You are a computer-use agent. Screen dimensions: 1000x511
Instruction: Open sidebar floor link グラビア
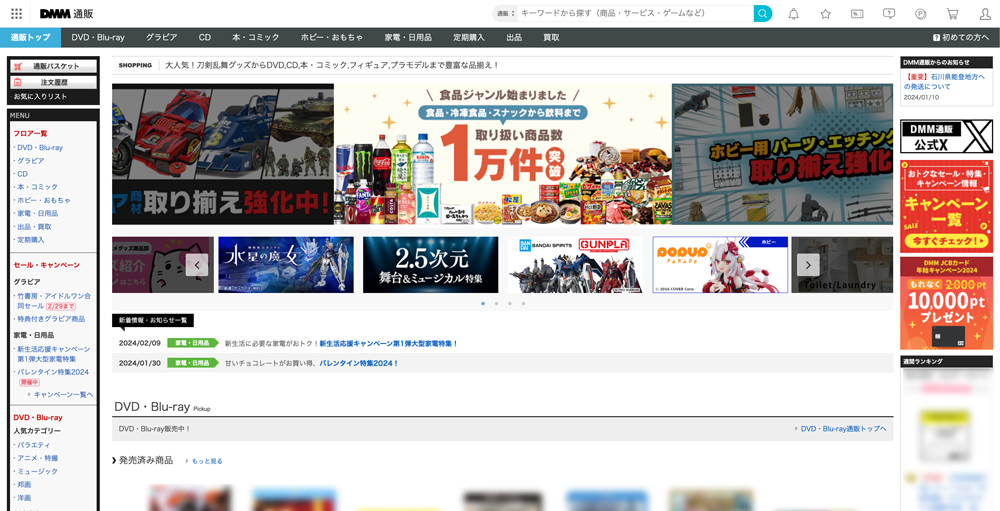point(31,161)
